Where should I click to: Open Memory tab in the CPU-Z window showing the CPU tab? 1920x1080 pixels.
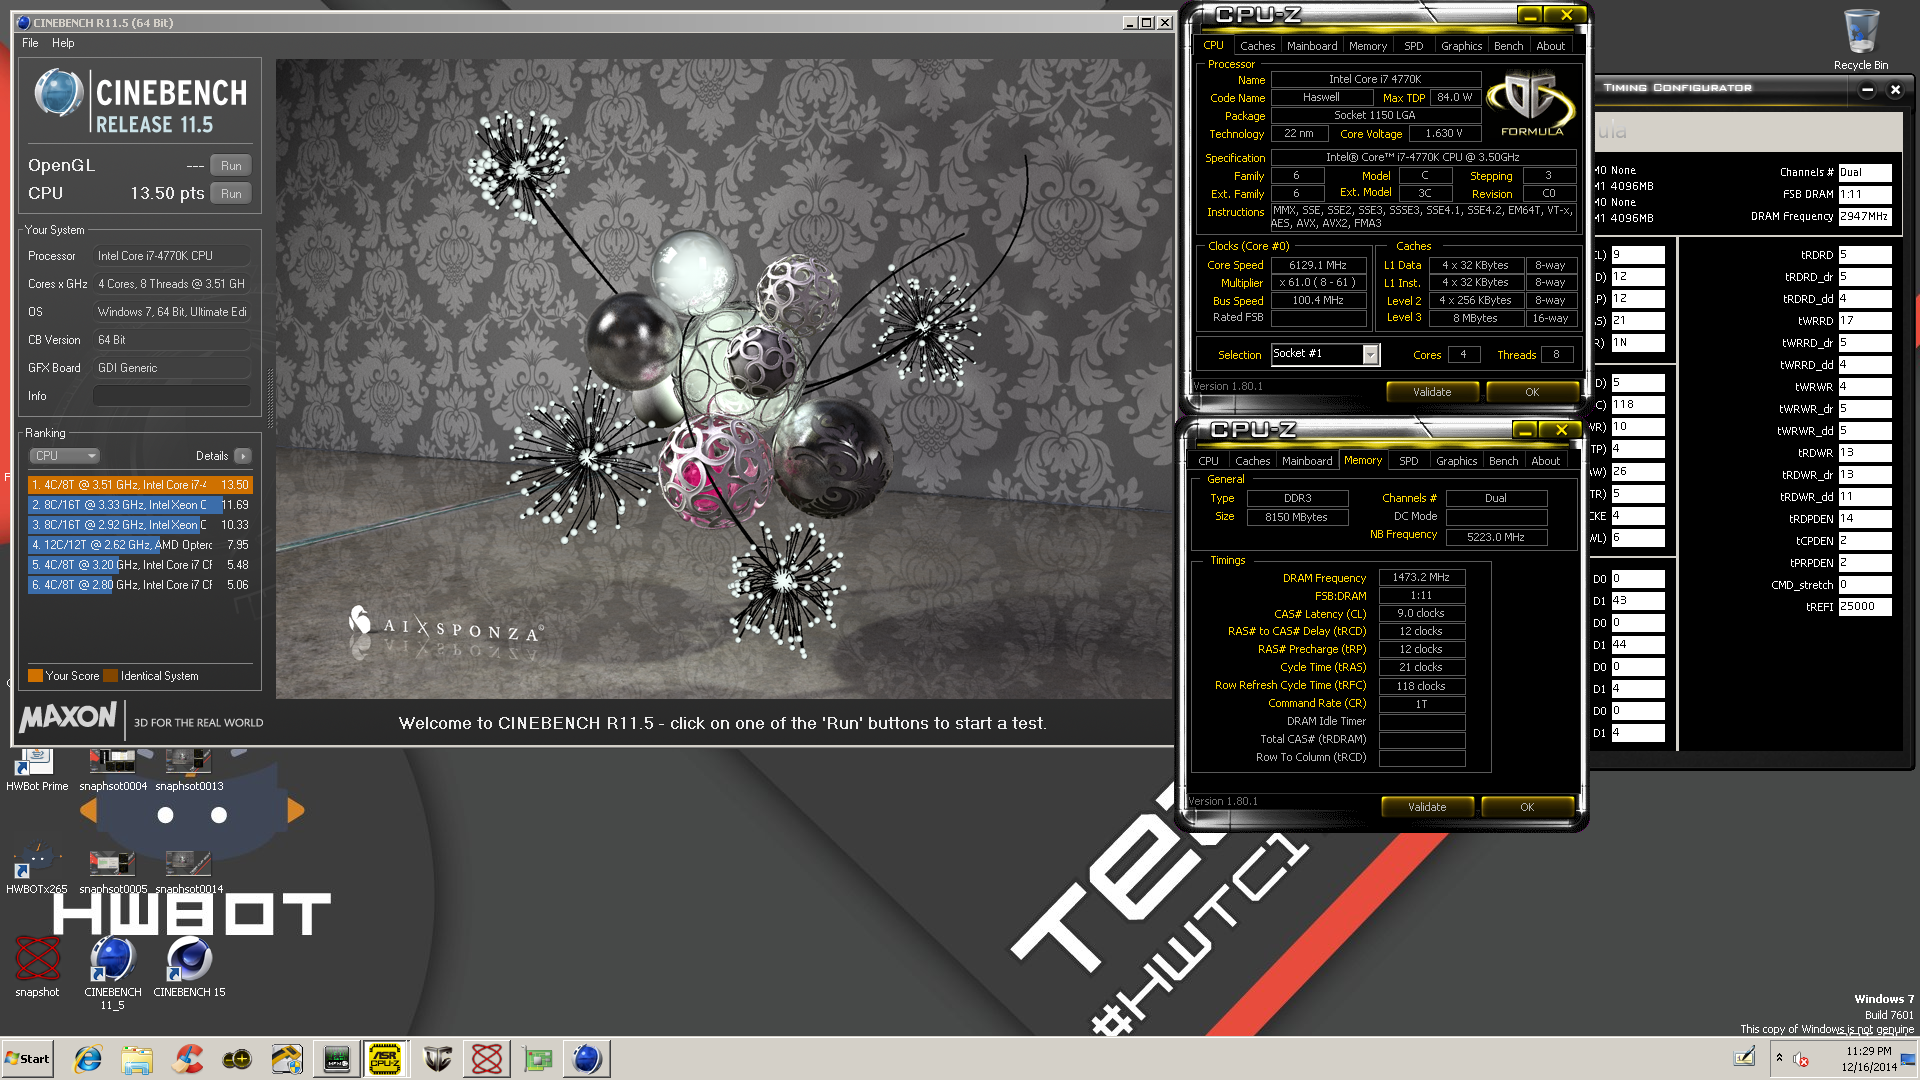pyautogui.click(x=1367, y=46)
